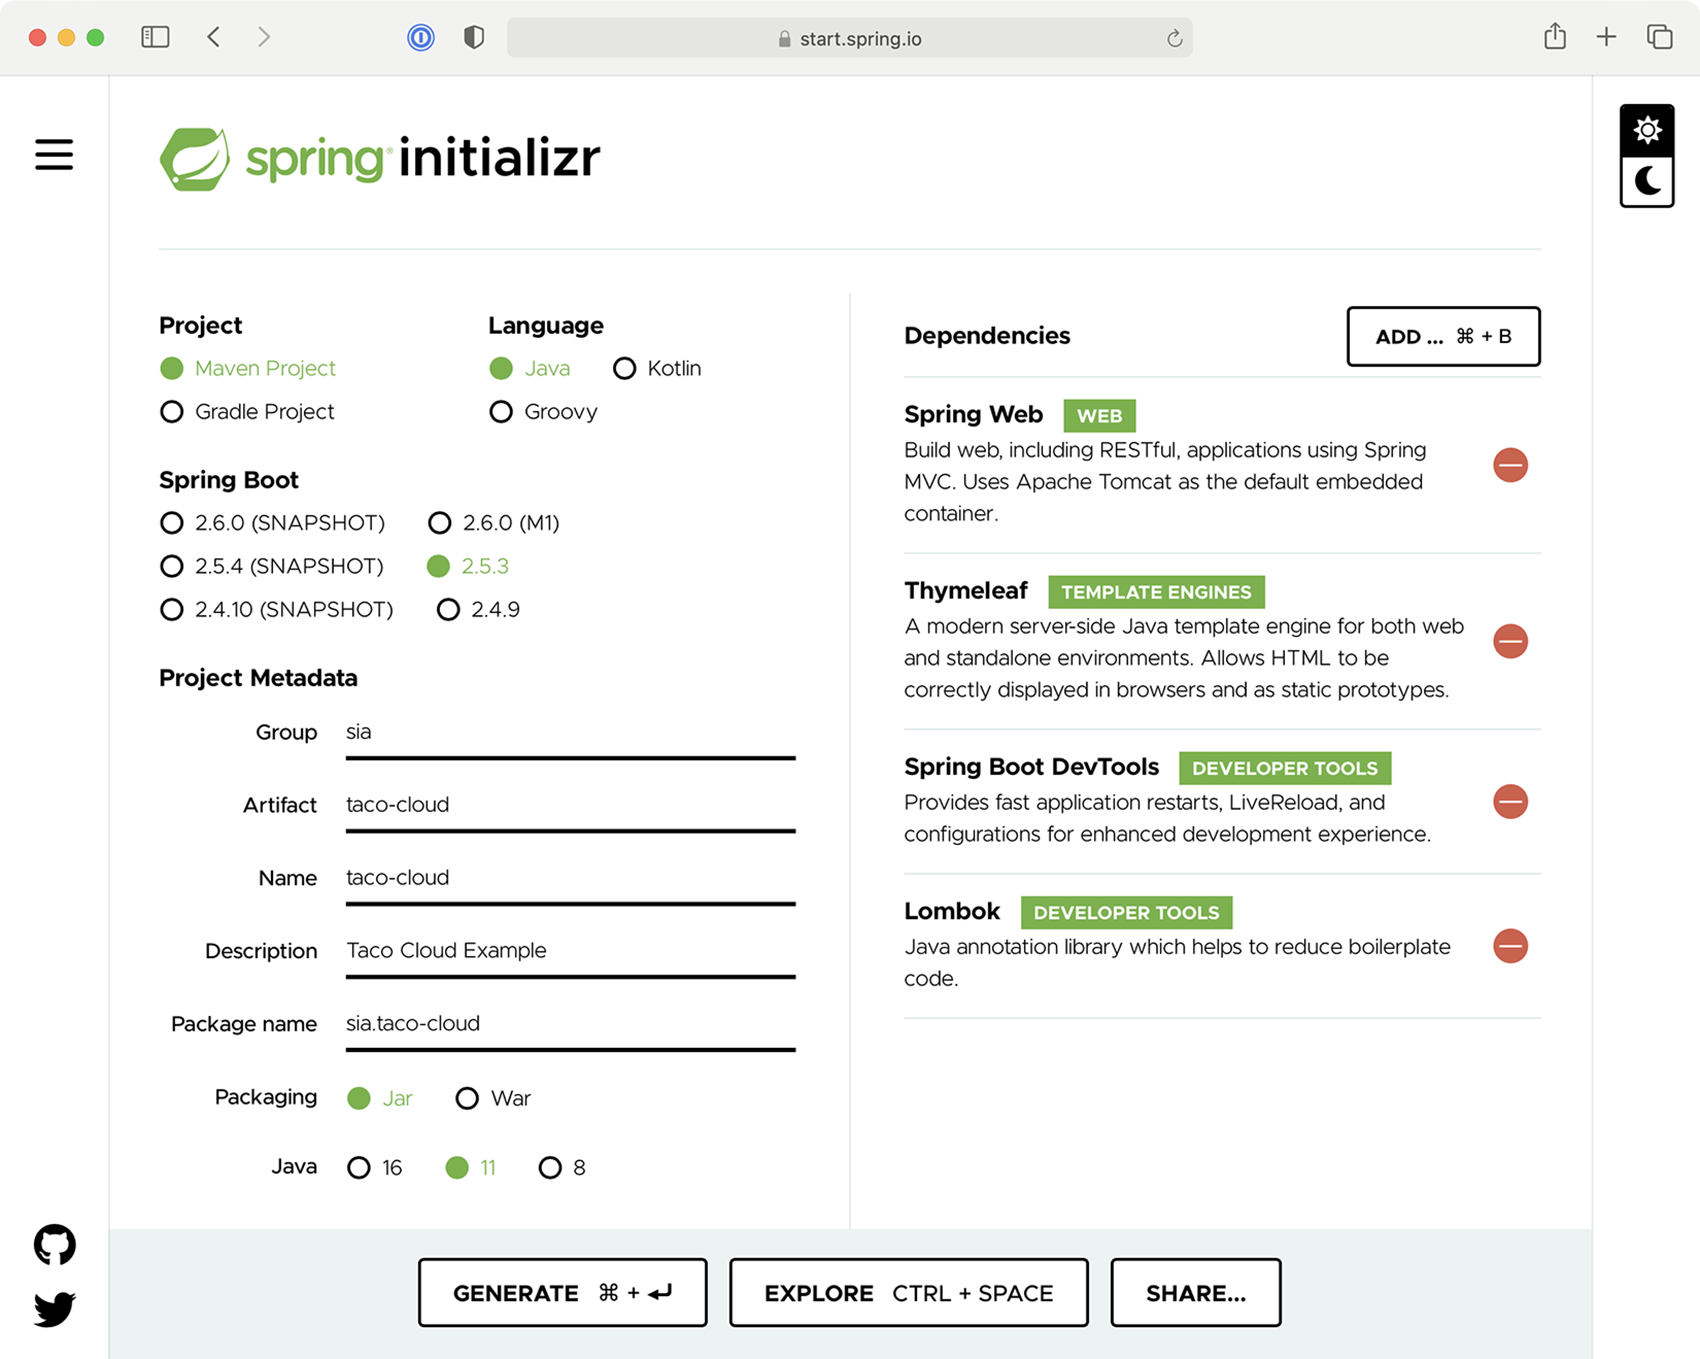Go forward in browser history
The image size is (1700, 1359).
[x=263, y=37]
